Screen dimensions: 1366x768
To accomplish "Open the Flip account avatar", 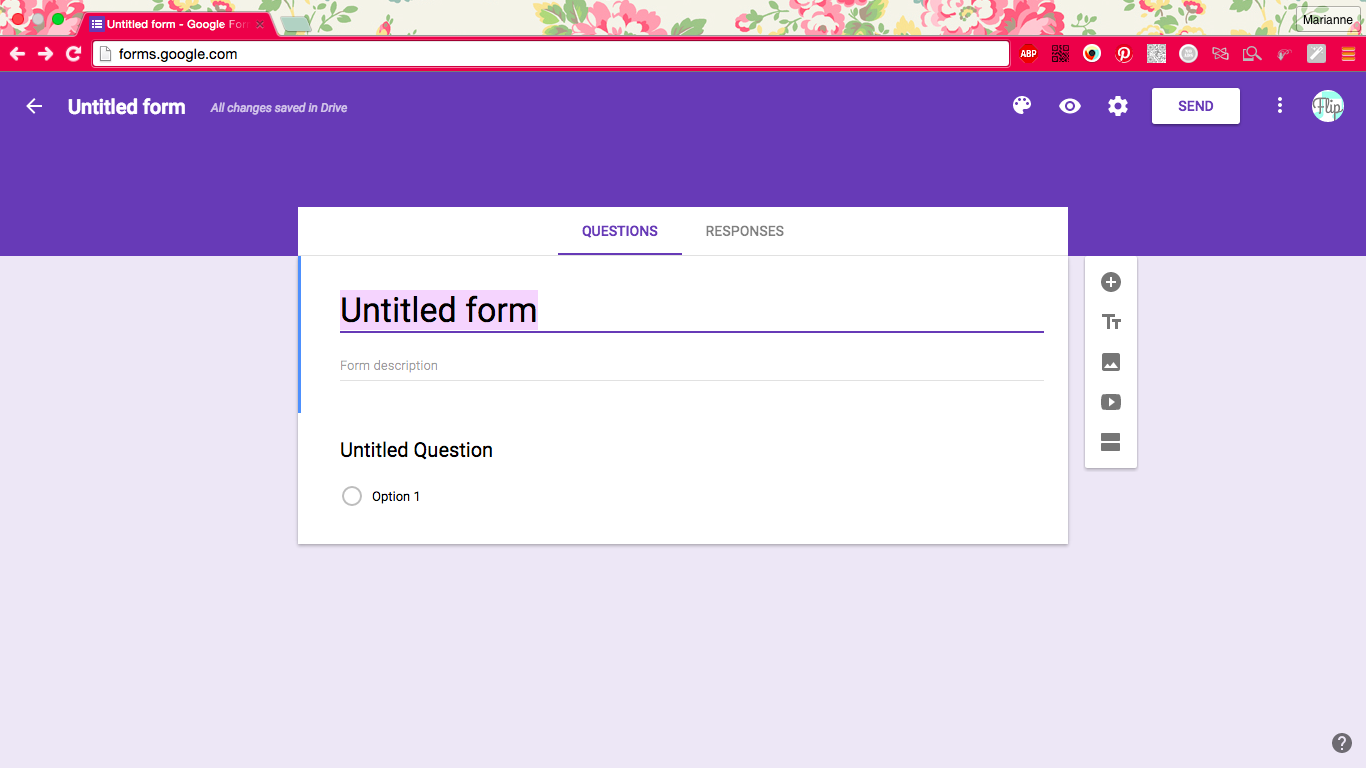I will point(1328,106).
